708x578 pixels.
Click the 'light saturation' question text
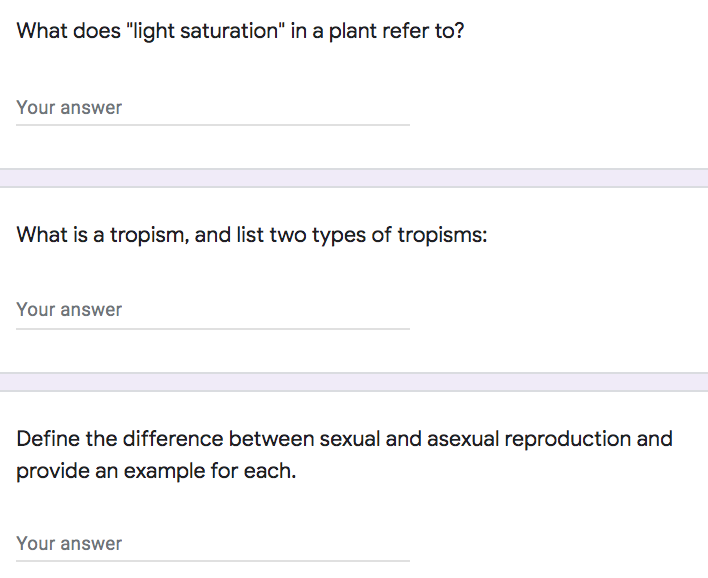pos(240,31)
